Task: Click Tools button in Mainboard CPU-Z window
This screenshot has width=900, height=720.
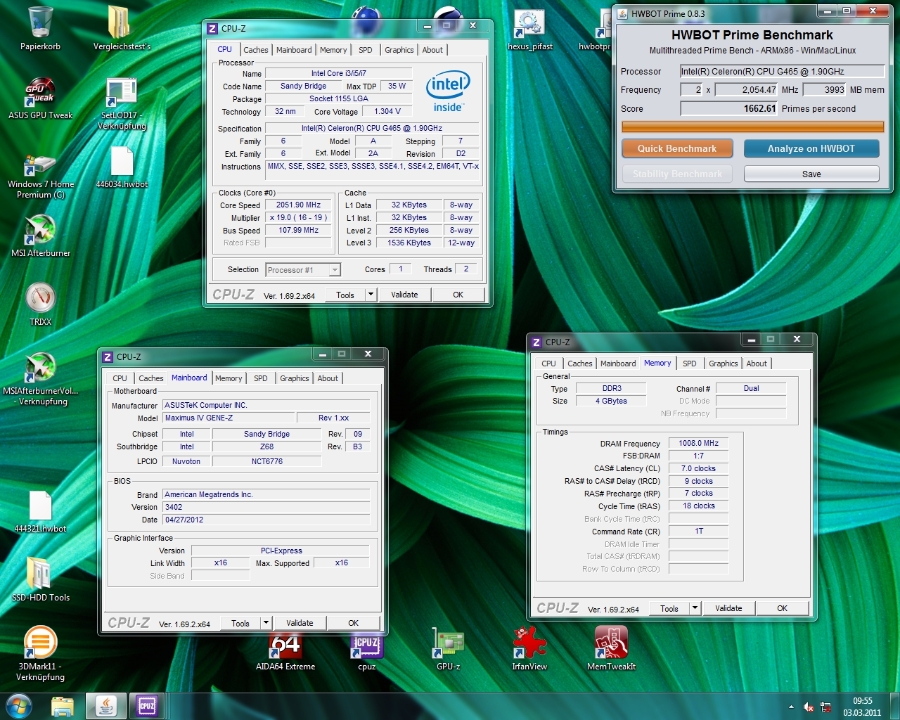Action: [240, 623]
